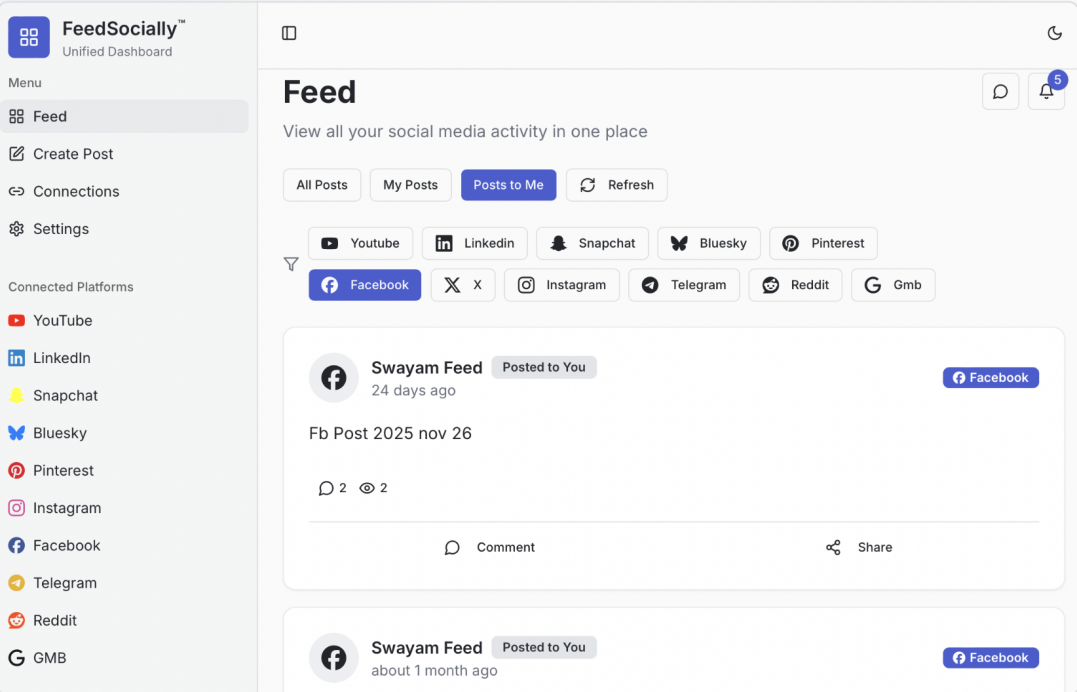Toggle the Telegram filter chip
1077x692 pixels.
coord(684,285)
